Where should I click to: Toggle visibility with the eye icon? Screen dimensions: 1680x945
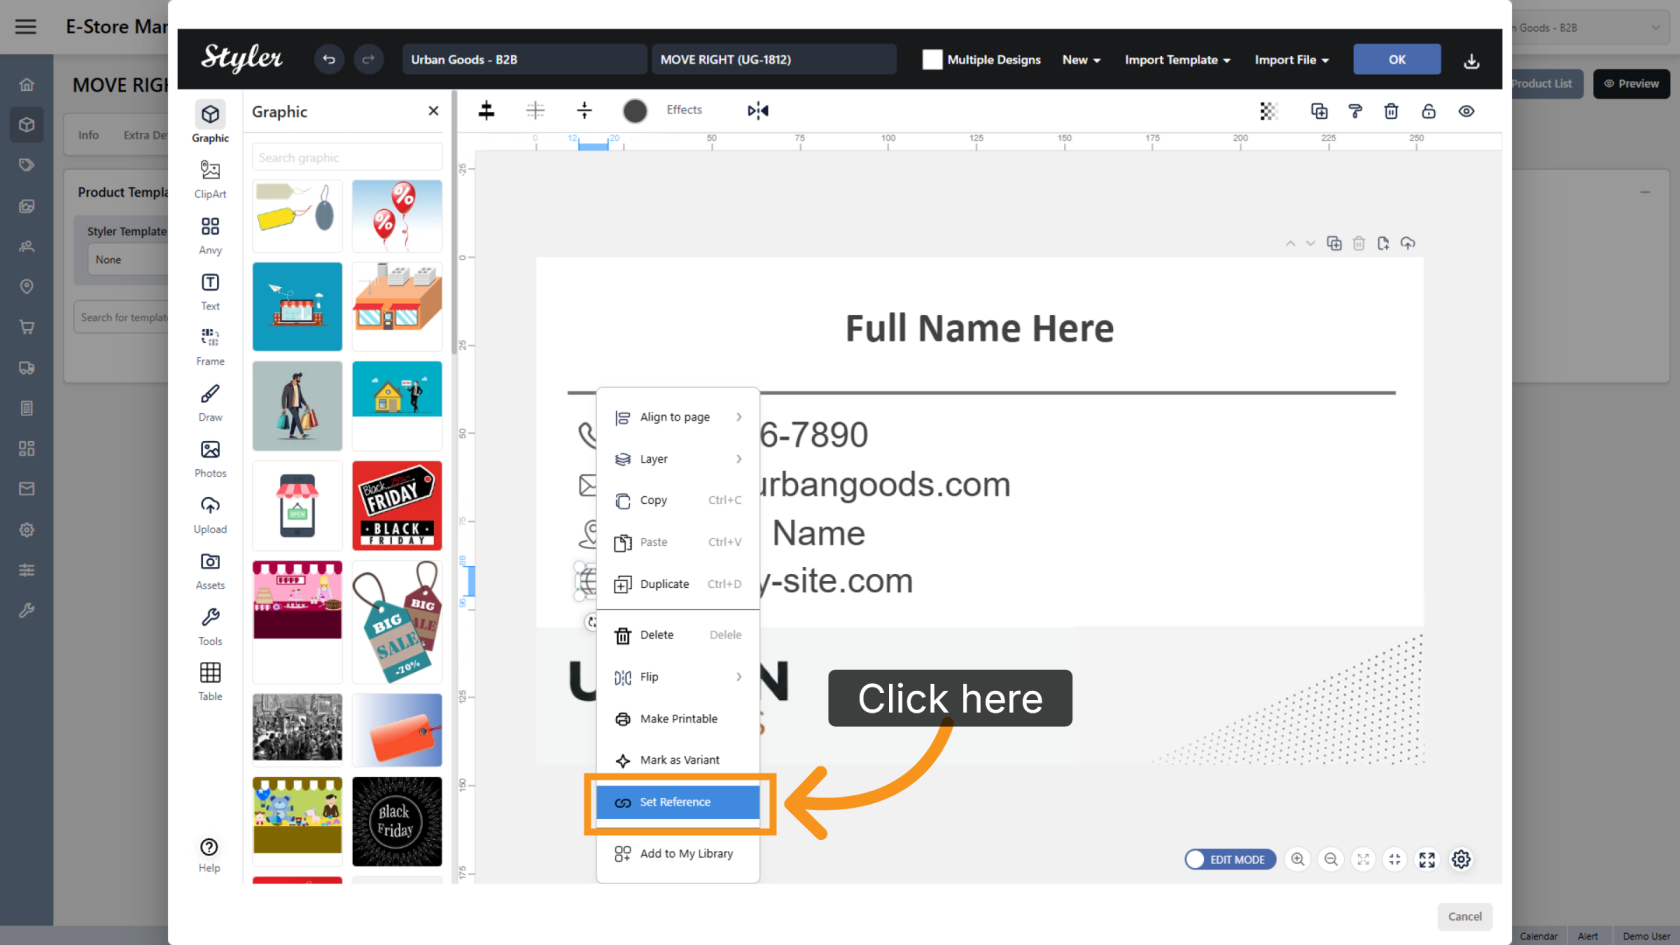(1466, 111)
